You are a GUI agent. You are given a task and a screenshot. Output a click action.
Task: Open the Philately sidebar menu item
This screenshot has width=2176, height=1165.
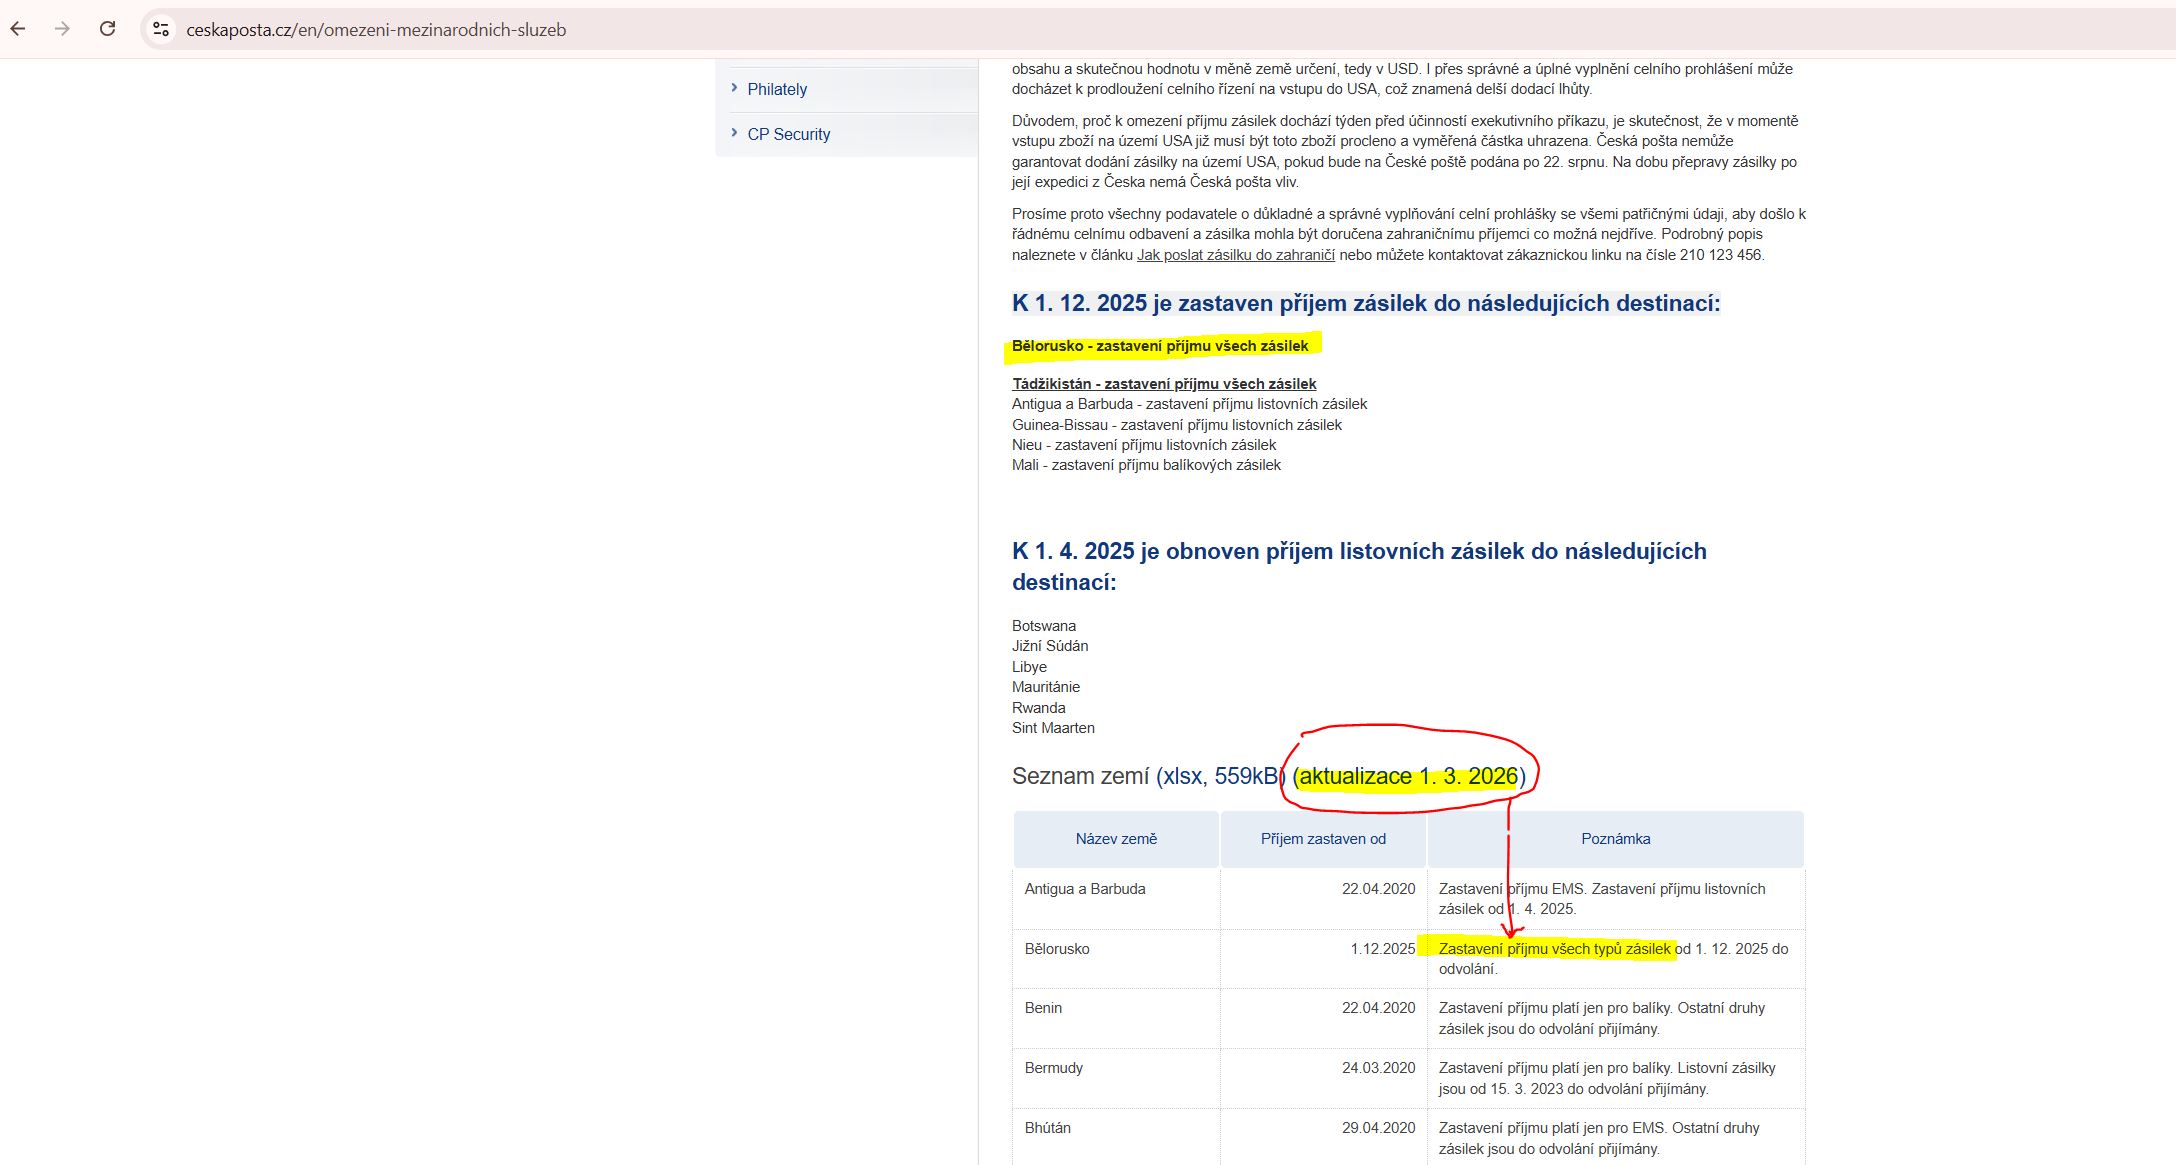click(x=776, y=89)
